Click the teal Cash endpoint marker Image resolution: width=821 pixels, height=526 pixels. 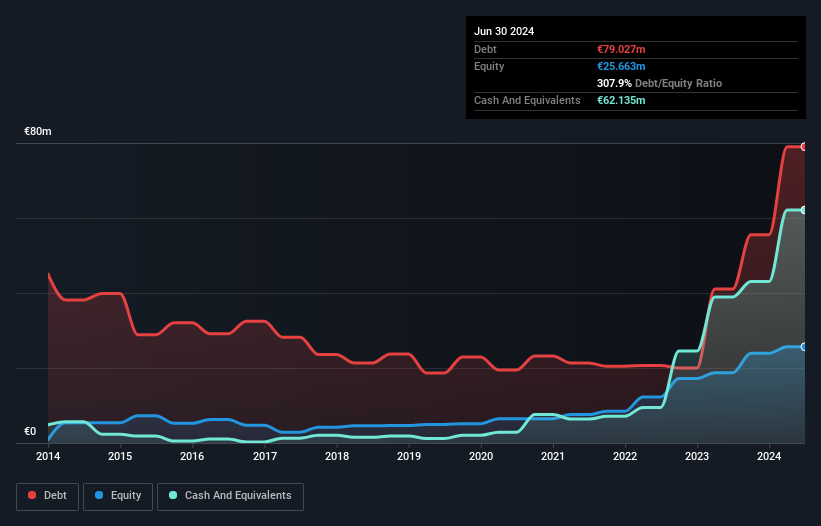point(804,210)
